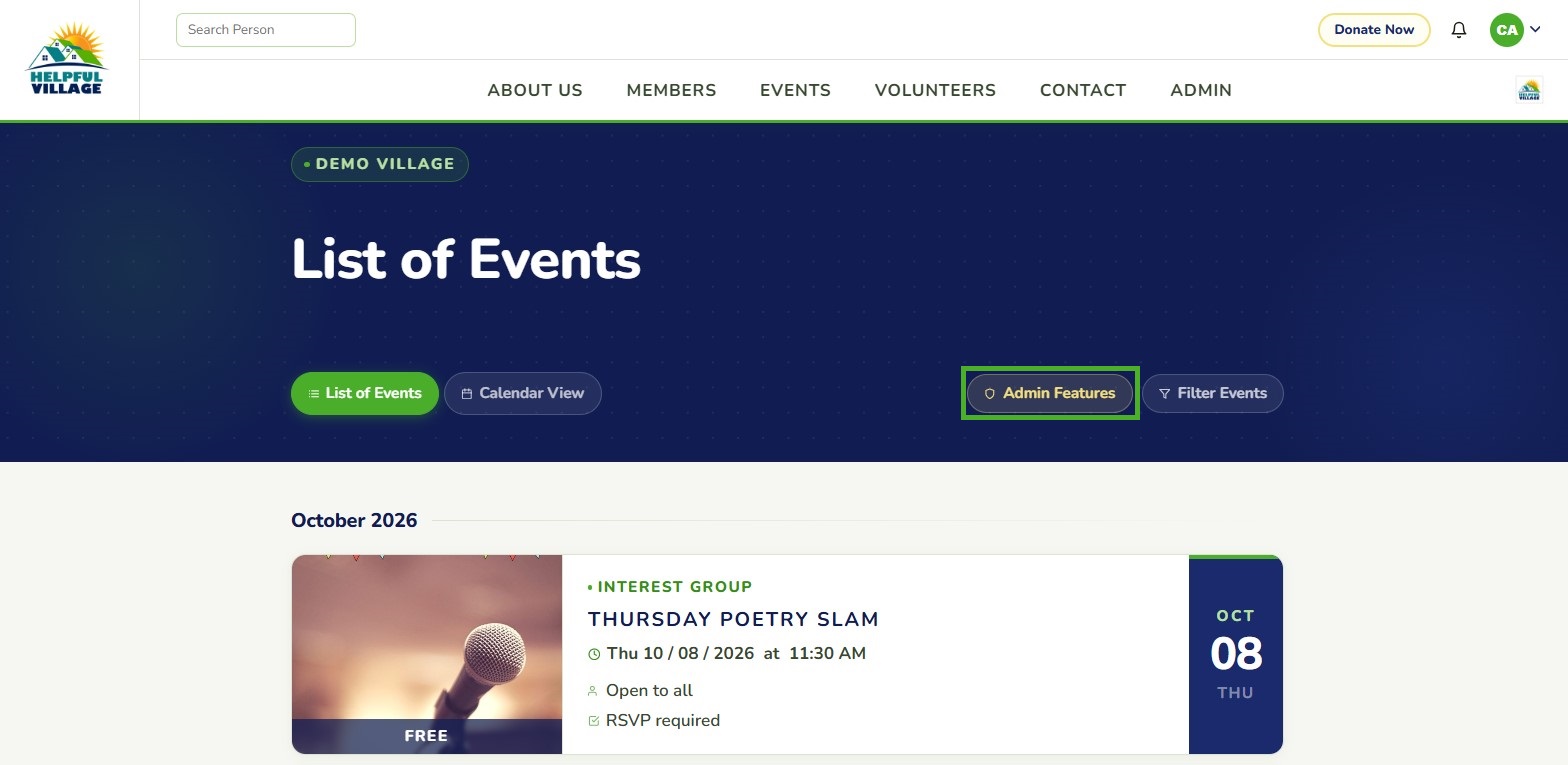Image resolution: width=1568 pixels, height=765 pixels.
Task: Click the shield icon in Admin Features
Action: click(x=989, y=394)
